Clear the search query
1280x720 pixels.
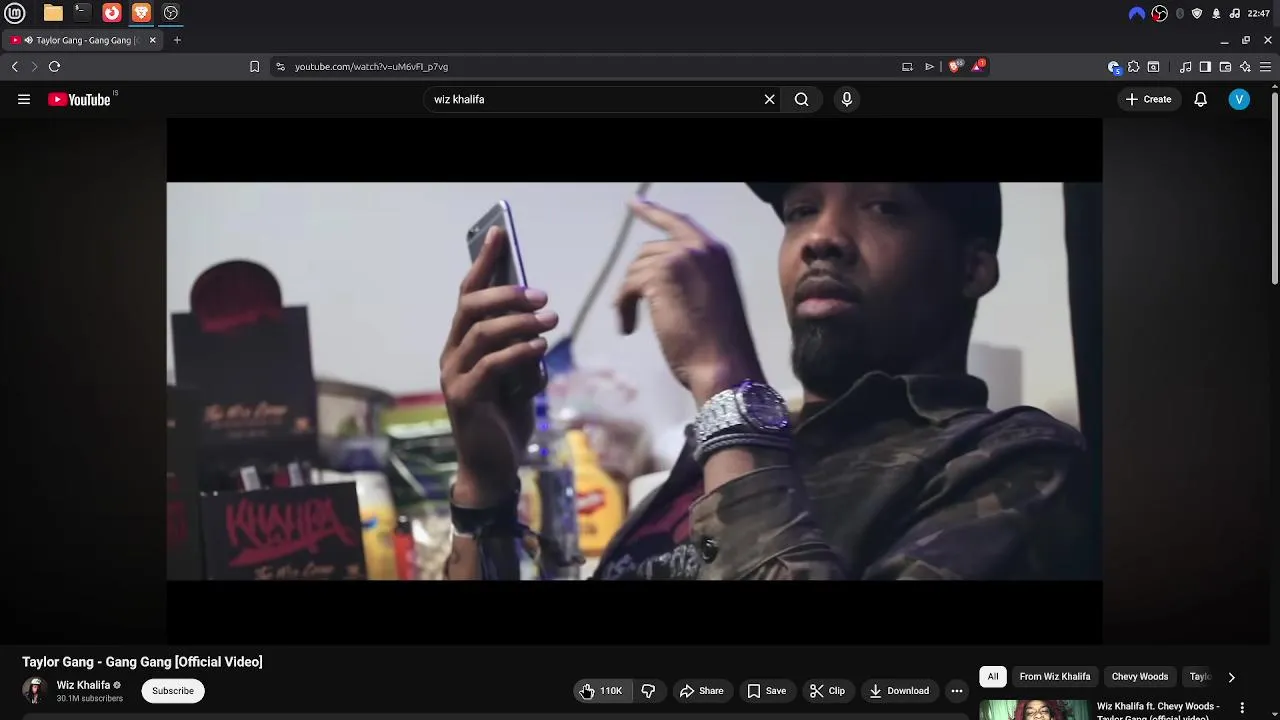tap(770, 99)
